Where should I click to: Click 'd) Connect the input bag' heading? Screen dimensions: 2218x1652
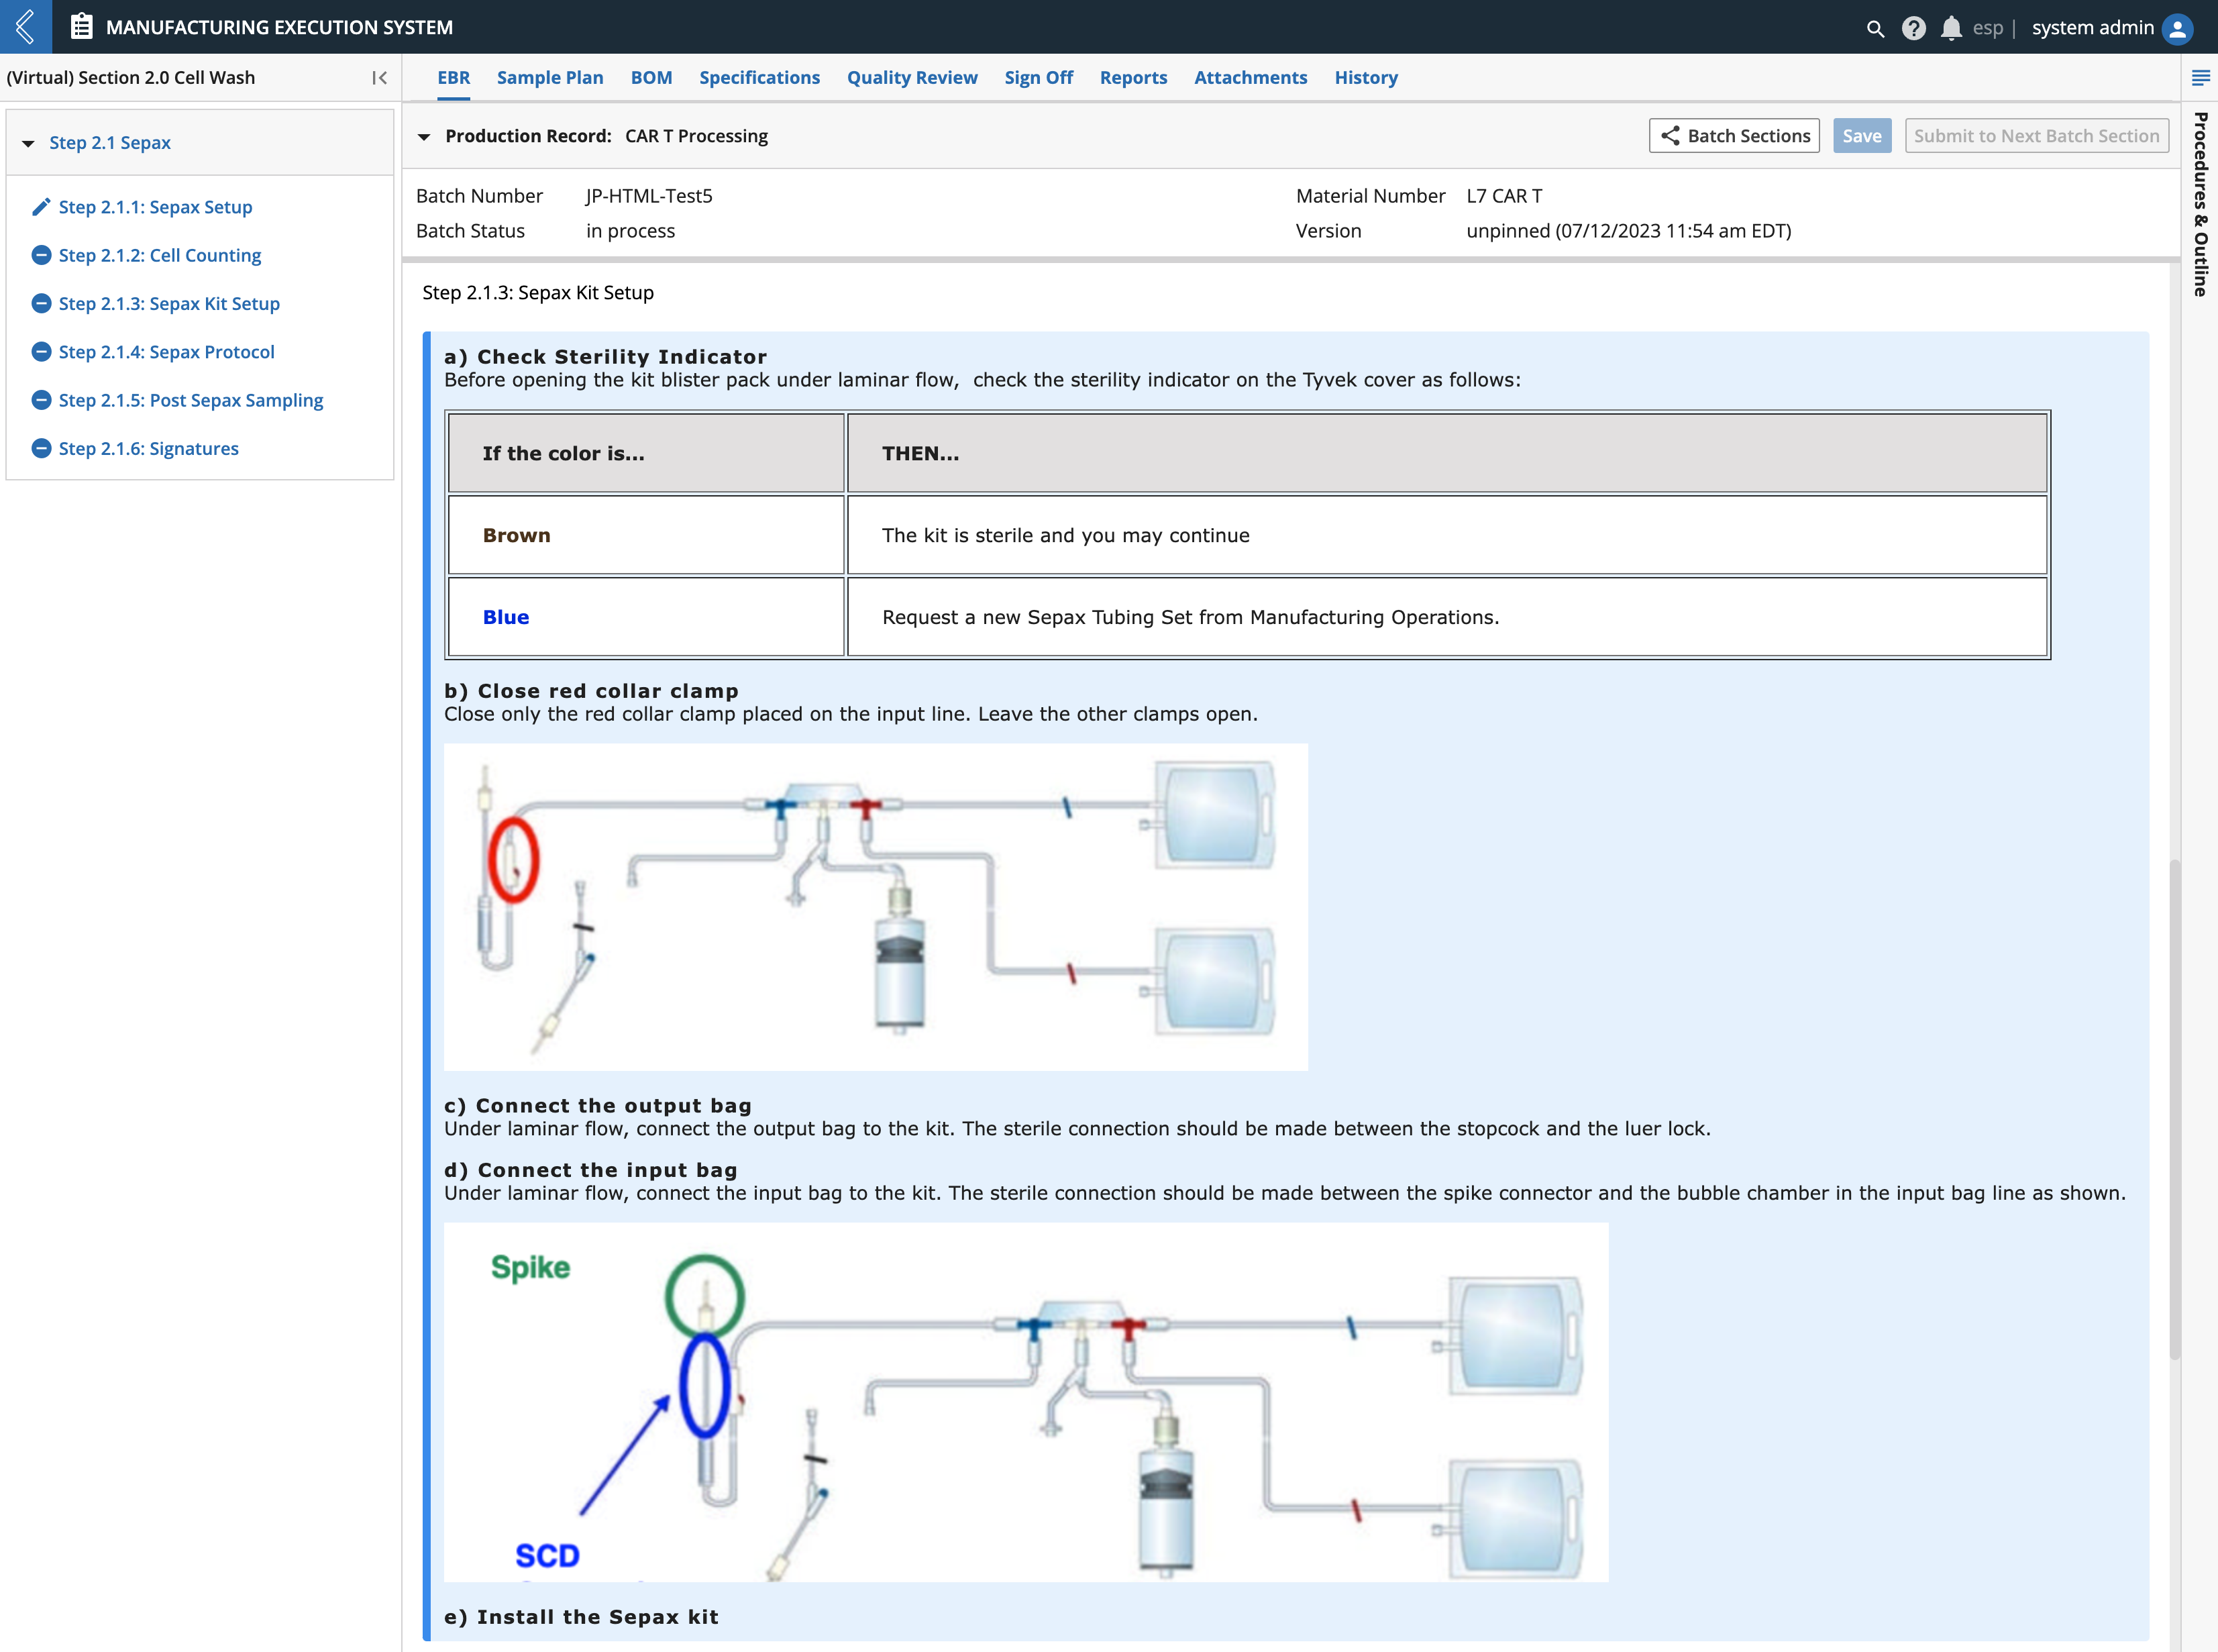click(x=591, y=1170)
